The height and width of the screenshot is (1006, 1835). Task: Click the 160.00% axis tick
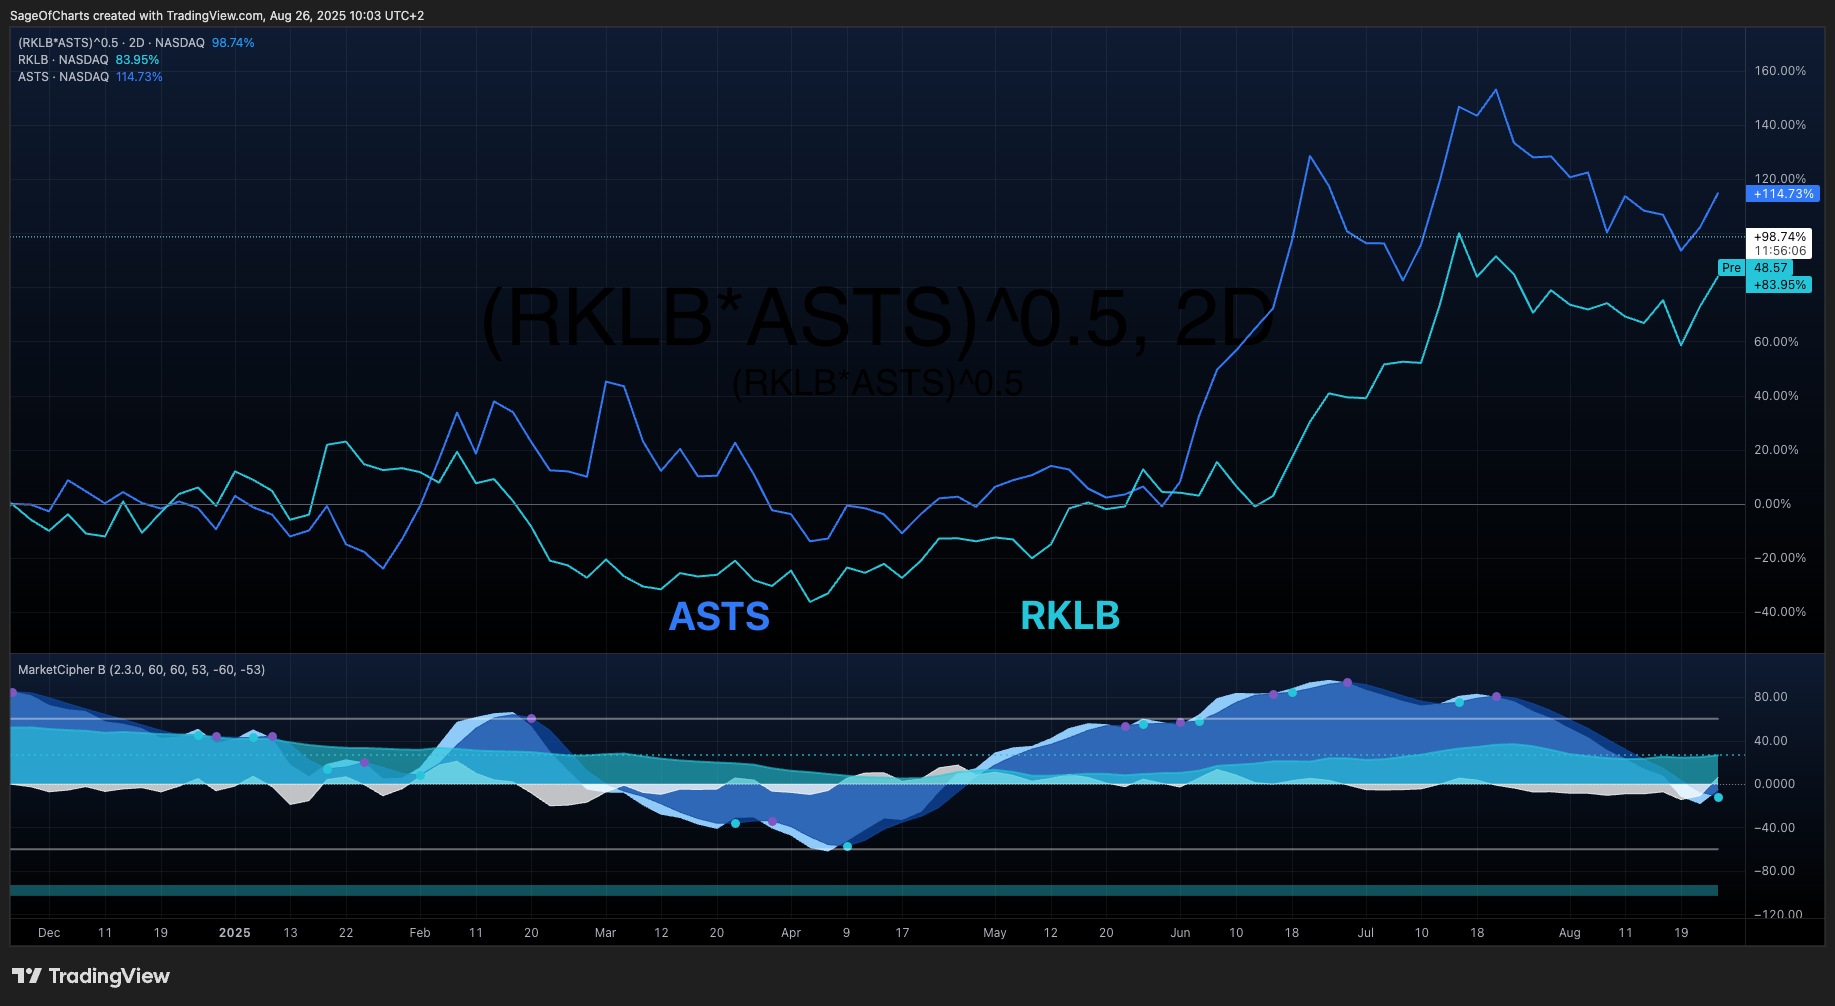pyautogui.click(x=1780, y=71)
